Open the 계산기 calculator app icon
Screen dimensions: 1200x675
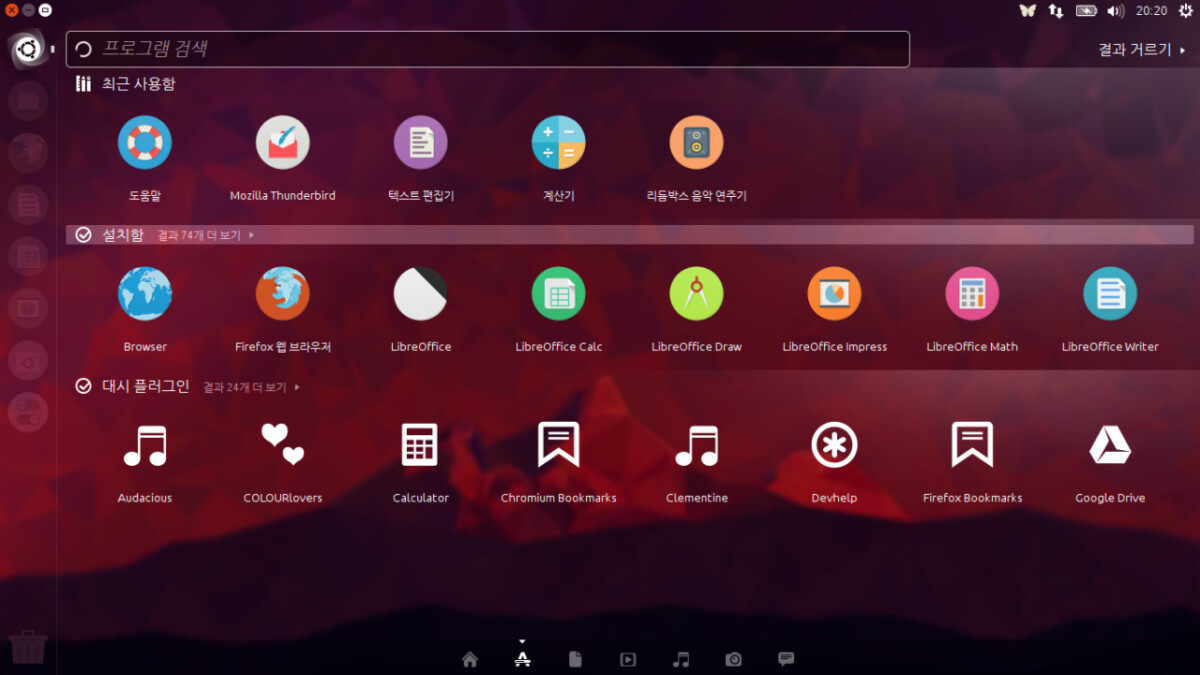[x=559, y=143]
